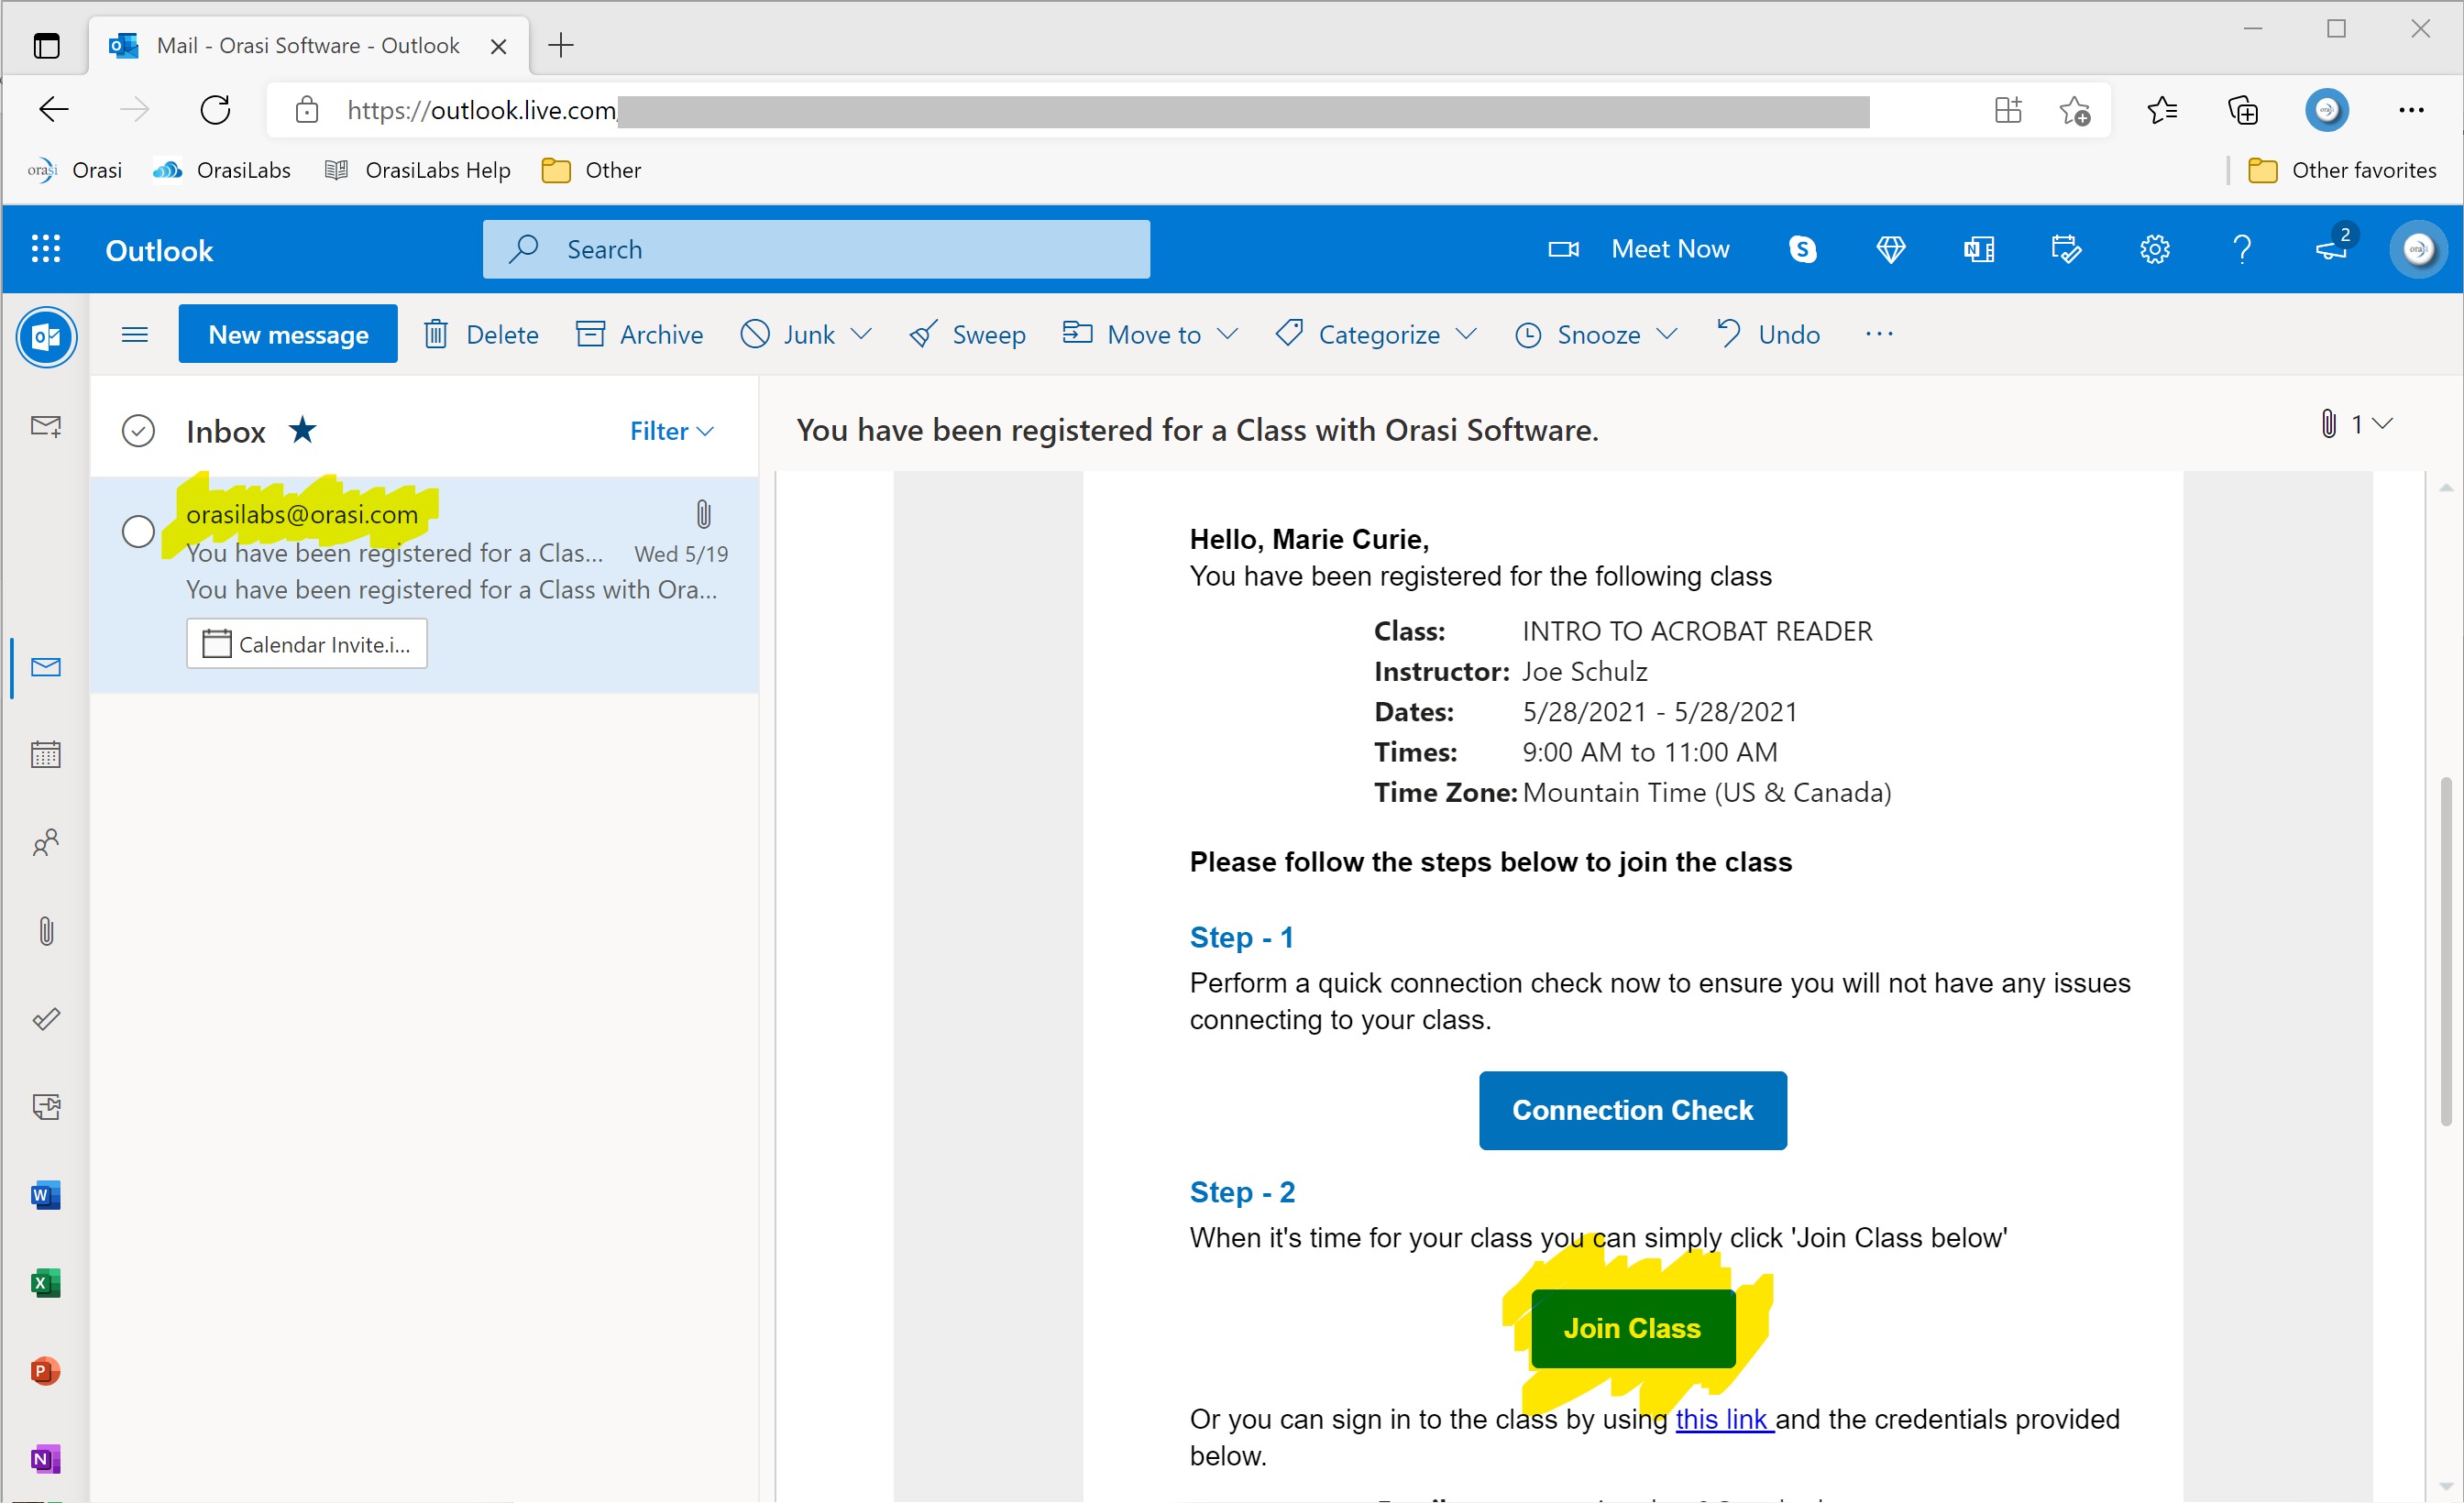Viewport: 2464px width, 1503px height.
Task: Expand the Junk dropdown arrow
Action: (x=861, y=334)
